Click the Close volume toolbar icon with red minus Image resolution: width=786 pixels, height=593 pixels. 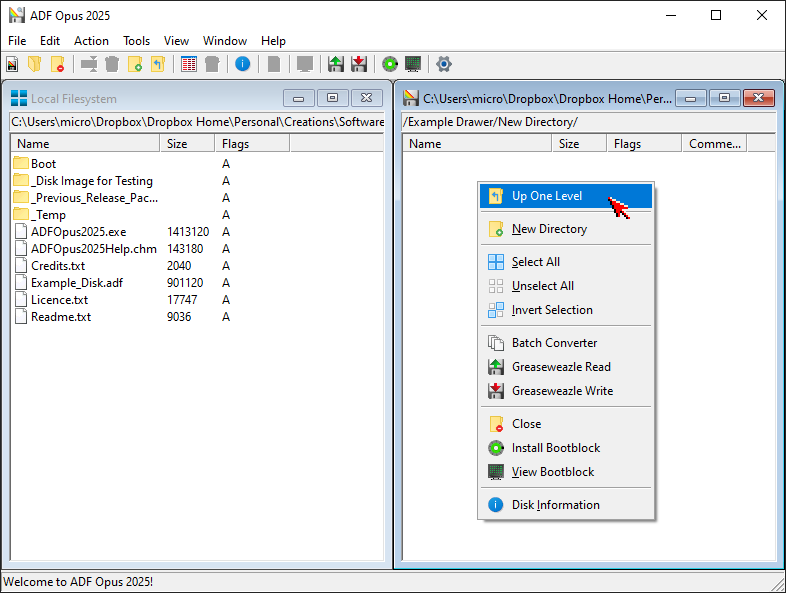coord(58,64)
